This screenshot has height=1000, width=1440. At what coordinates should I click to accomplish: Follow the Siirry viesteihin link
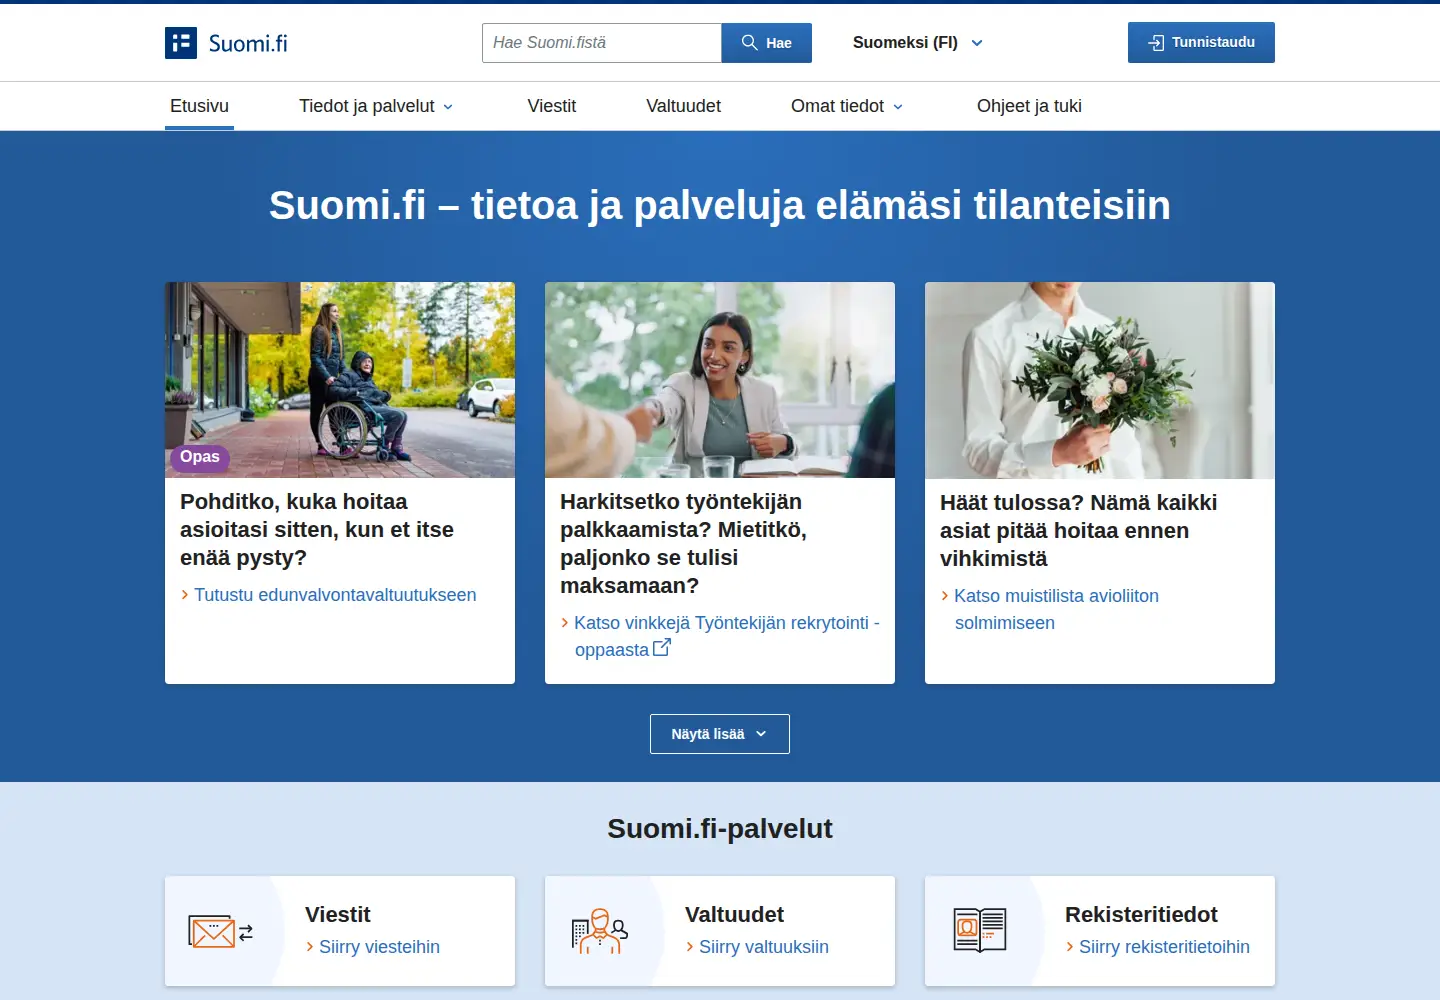point(379,947)
